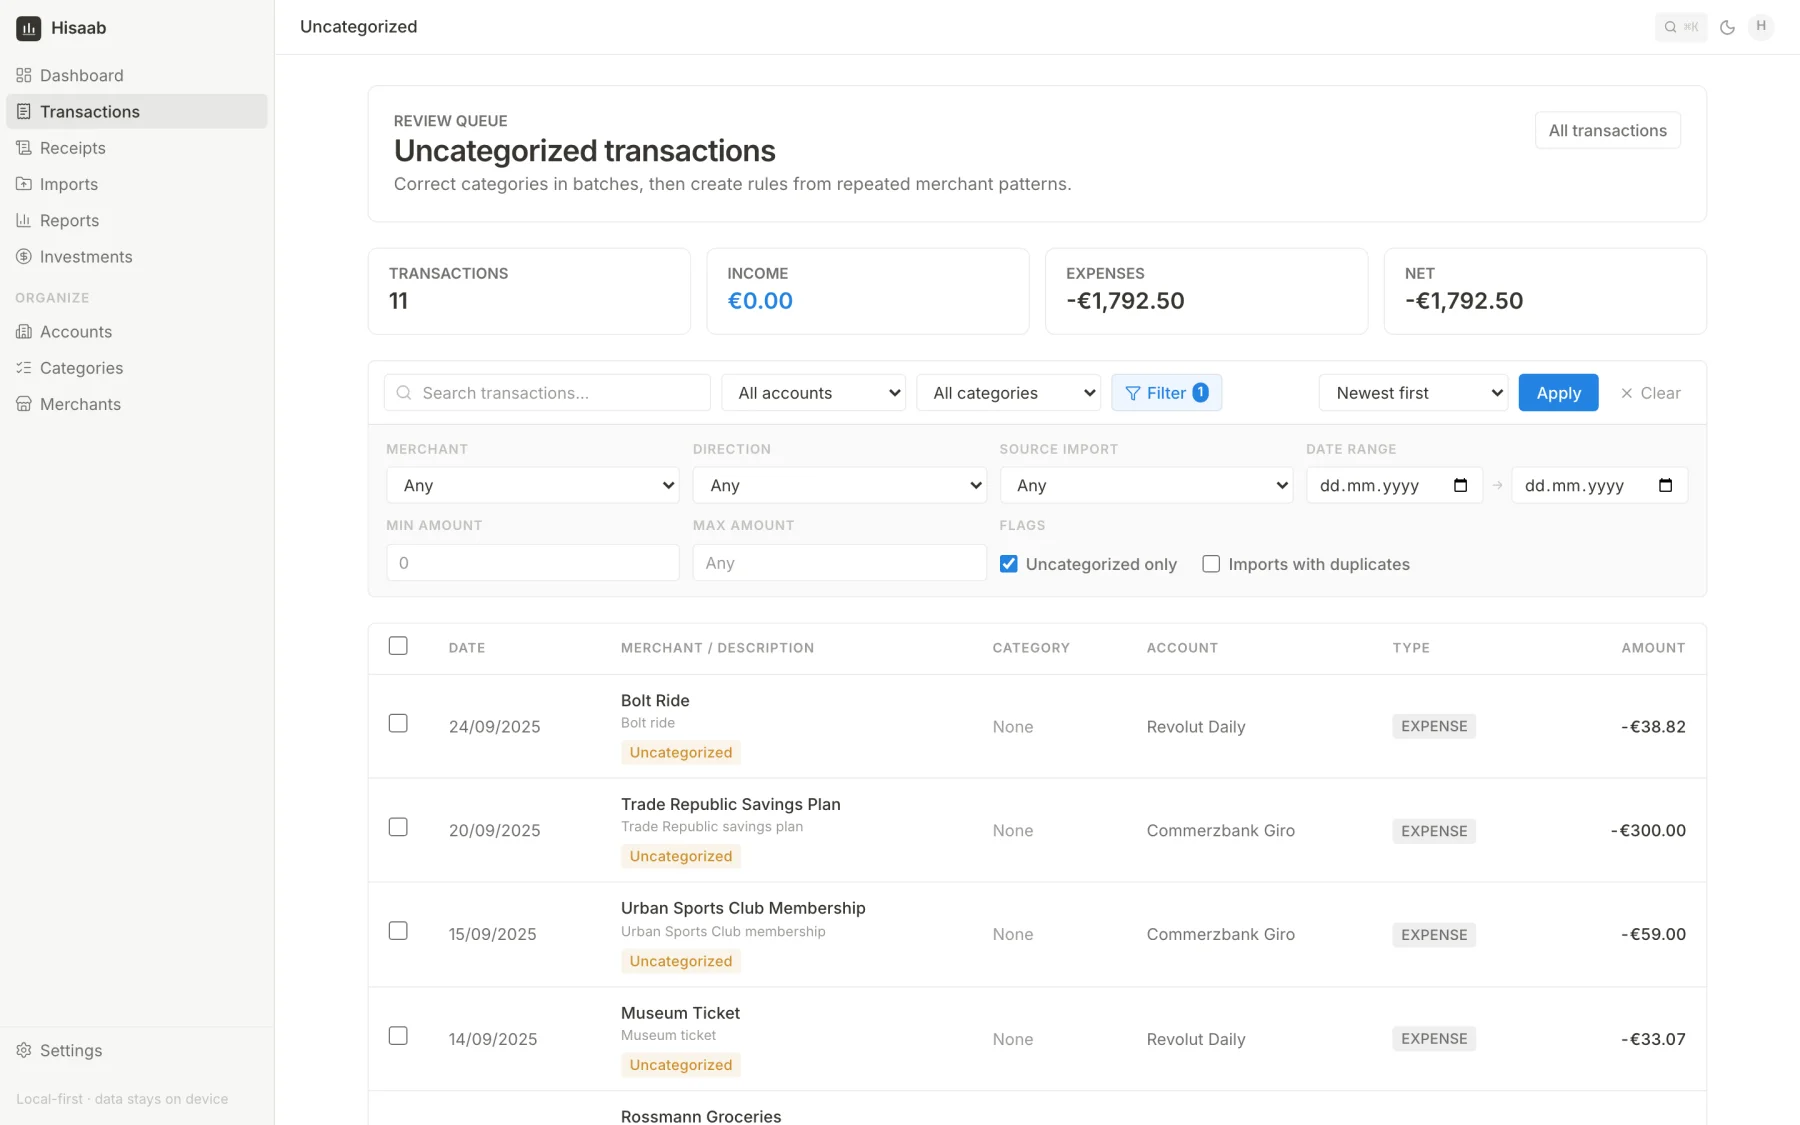Navigate to Reports
Image resolution: width=1800 pixels, height=1125 pixels.
137,220
